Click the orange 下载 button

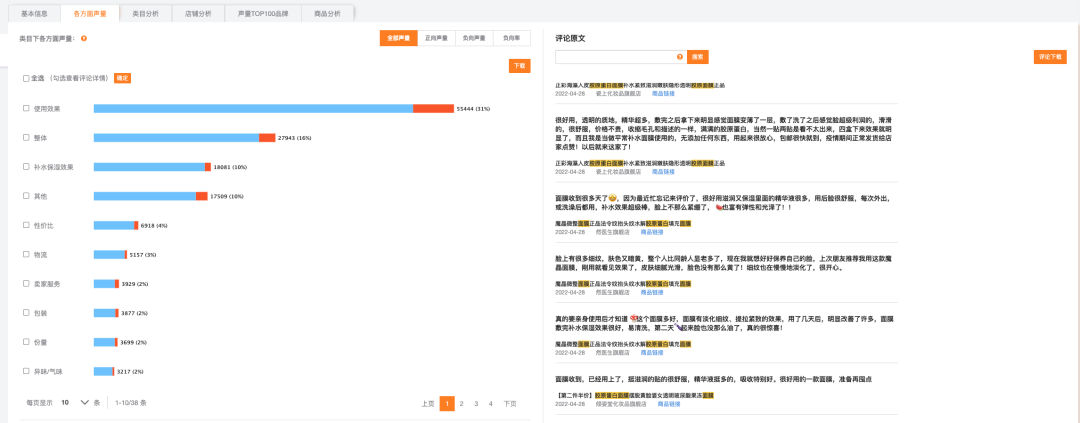(x=519, y=65)
